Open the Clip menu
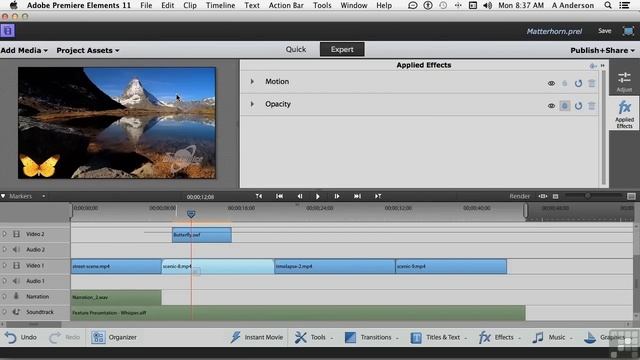640x360 pixels. coord(190,5)
